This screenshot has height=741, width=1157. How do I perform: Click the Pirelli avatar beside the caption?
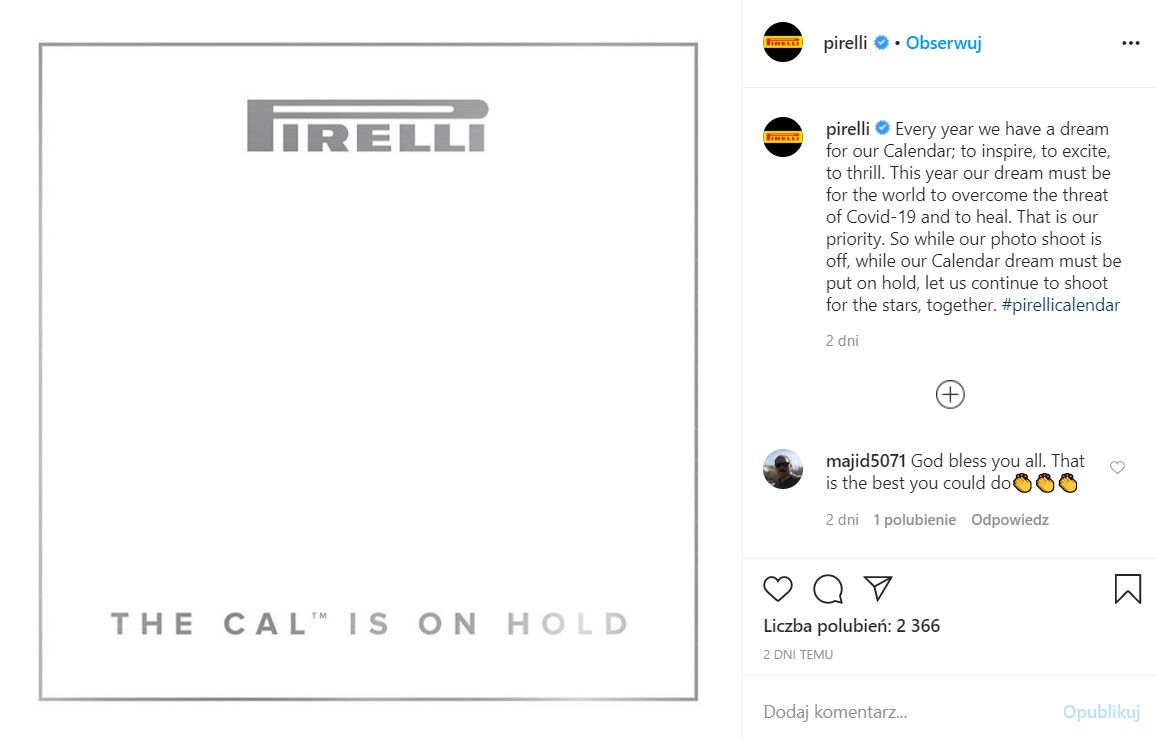point(783,137)
